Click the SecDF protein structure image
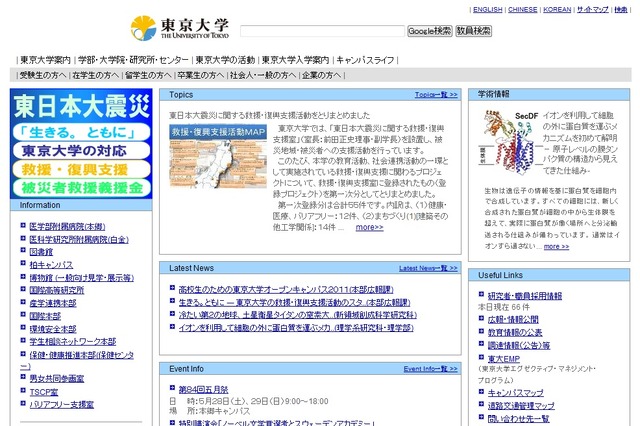 tap(511, 142)
